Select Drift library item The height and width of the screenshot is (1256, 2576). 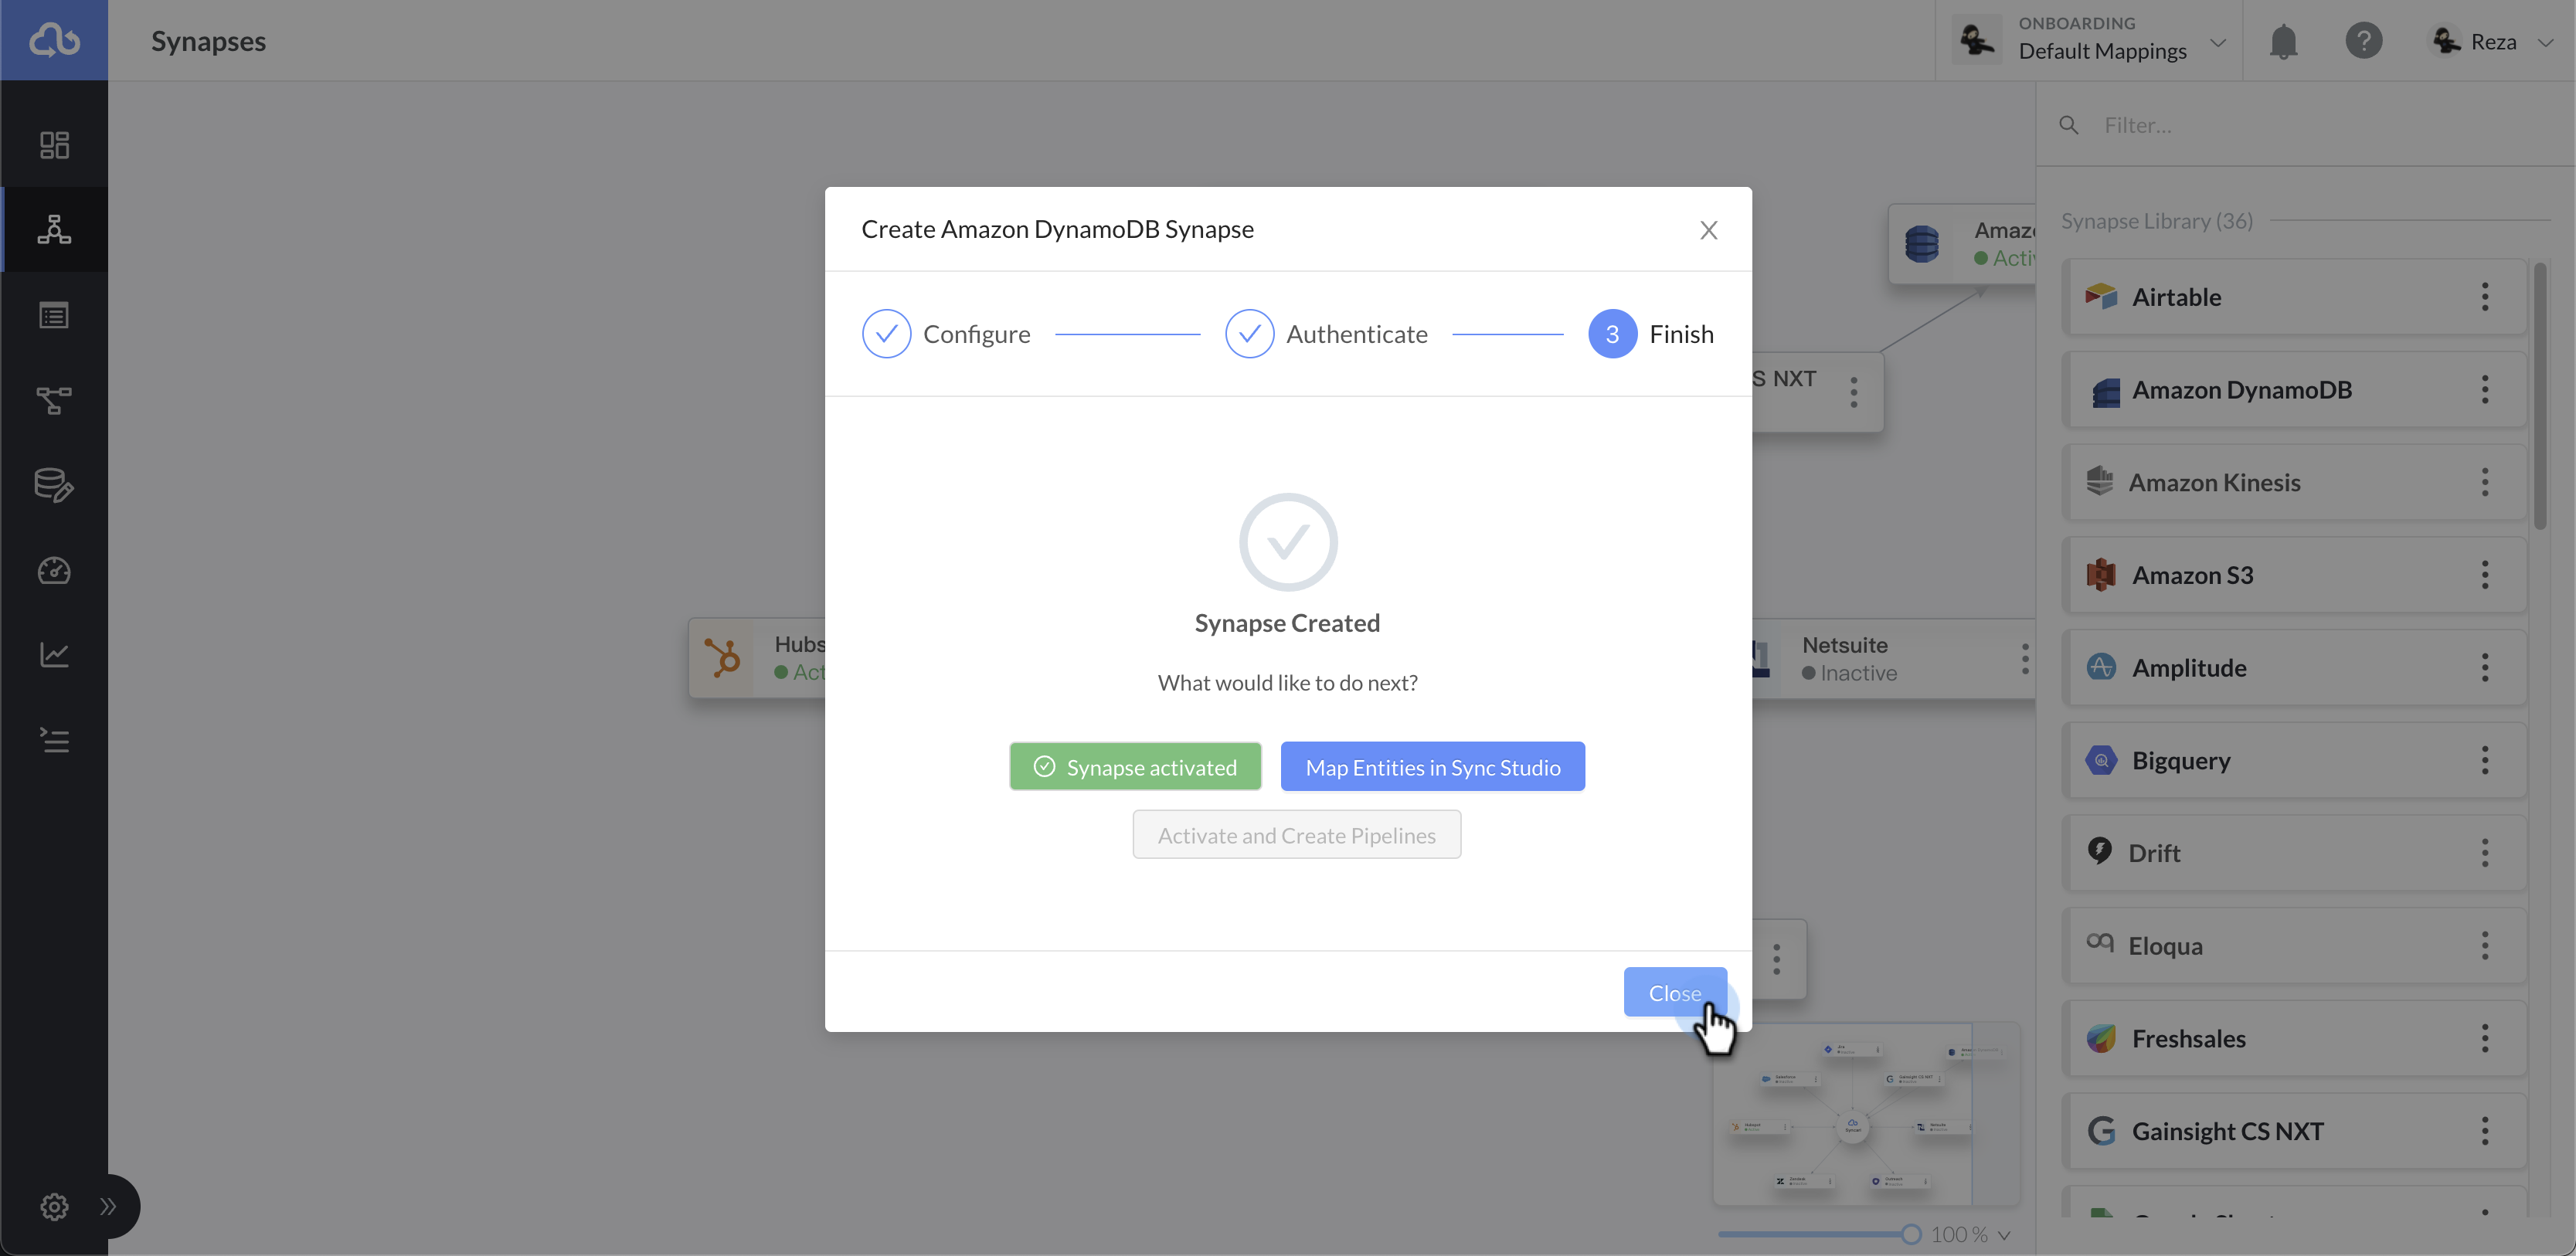[x=2294, y=853]
